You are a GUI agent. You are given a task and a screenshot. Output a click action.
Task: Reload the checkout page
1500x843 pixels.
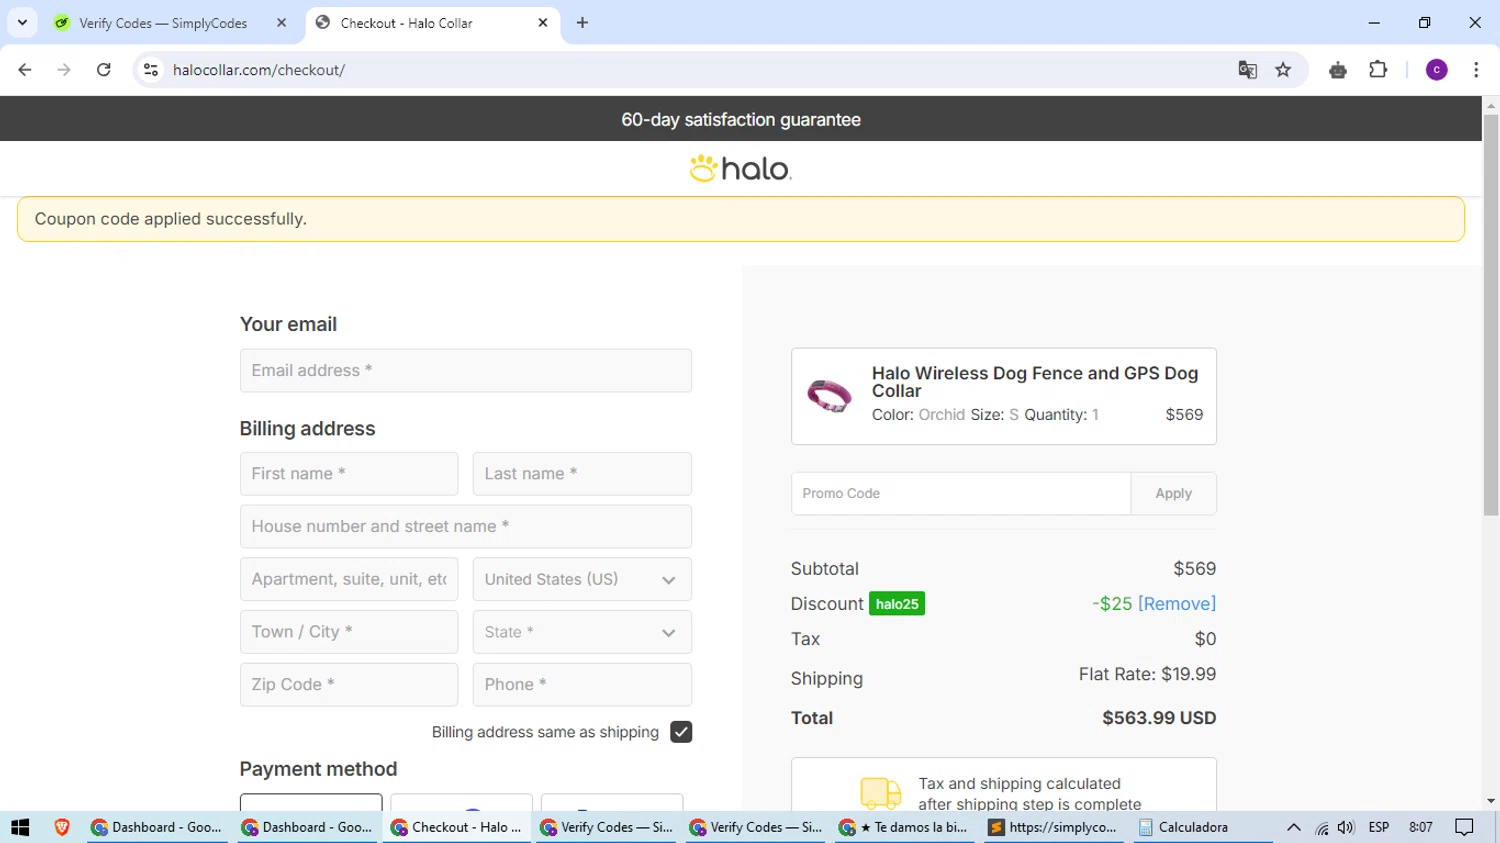[104, 70]
